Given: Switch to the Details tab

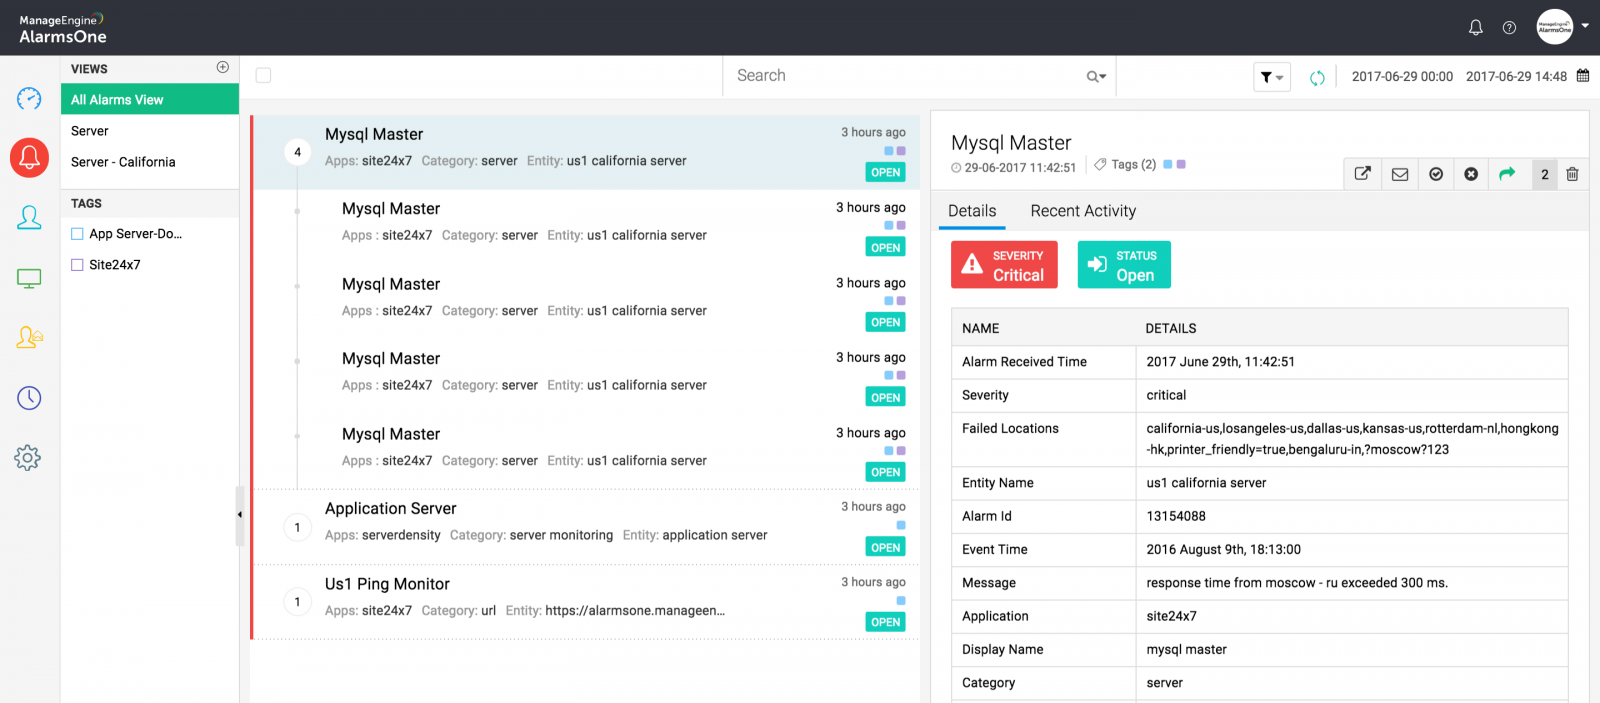Looking at the screenshot, I should [x=972, y=211].
